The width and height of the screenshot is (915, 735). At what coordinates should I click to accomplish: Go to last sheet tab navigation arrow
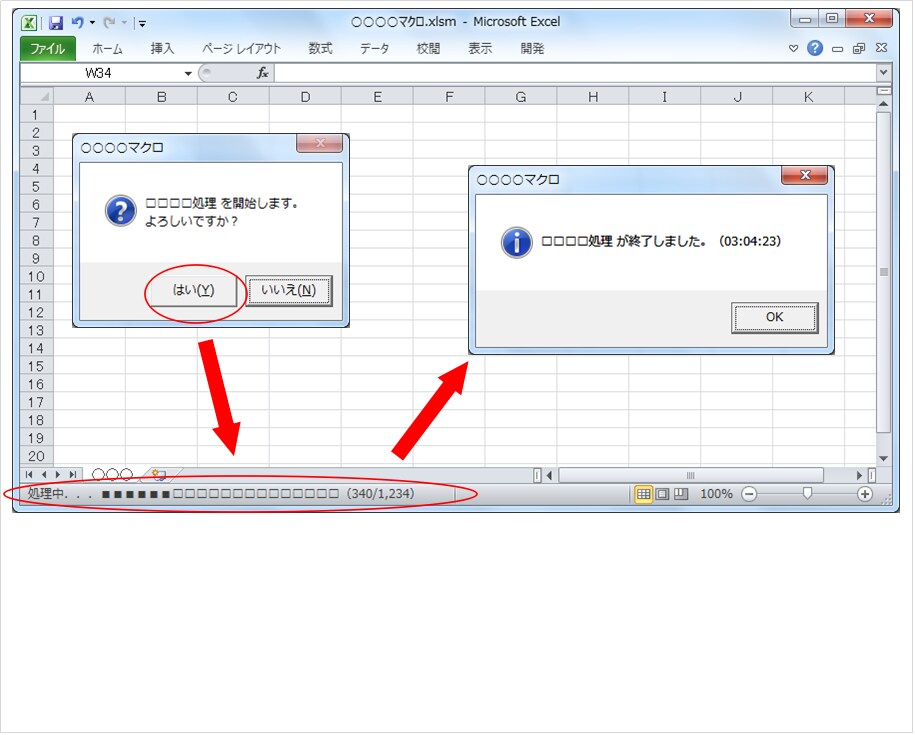click(72, 475)
